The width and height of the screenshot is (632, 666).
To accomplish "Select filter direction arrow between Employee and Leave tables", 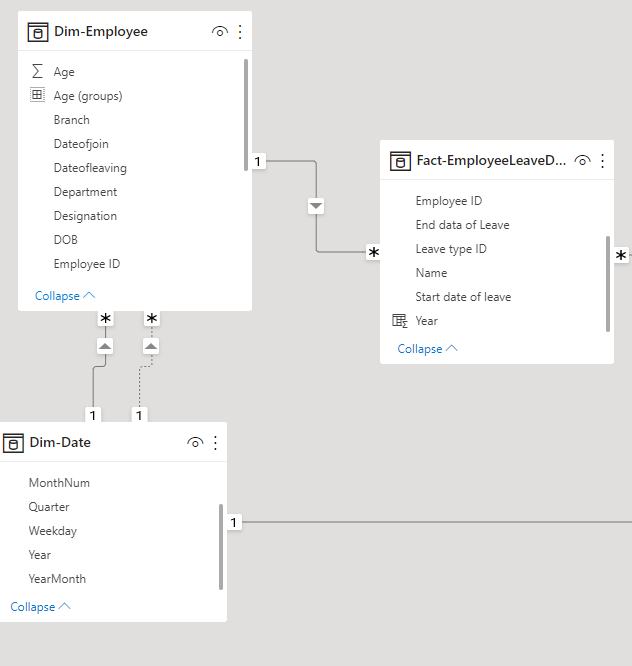I will click(x=316, y=206).
